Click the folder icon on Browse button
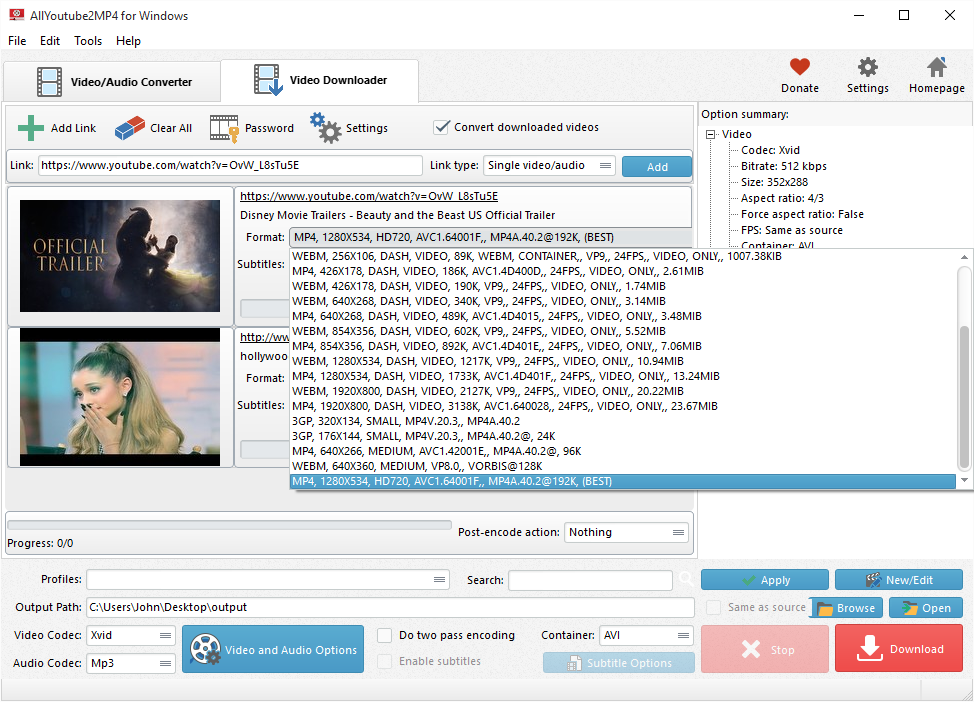Image resolution: width=974 pixels, height=702 pixels. [x=825, y=608]
